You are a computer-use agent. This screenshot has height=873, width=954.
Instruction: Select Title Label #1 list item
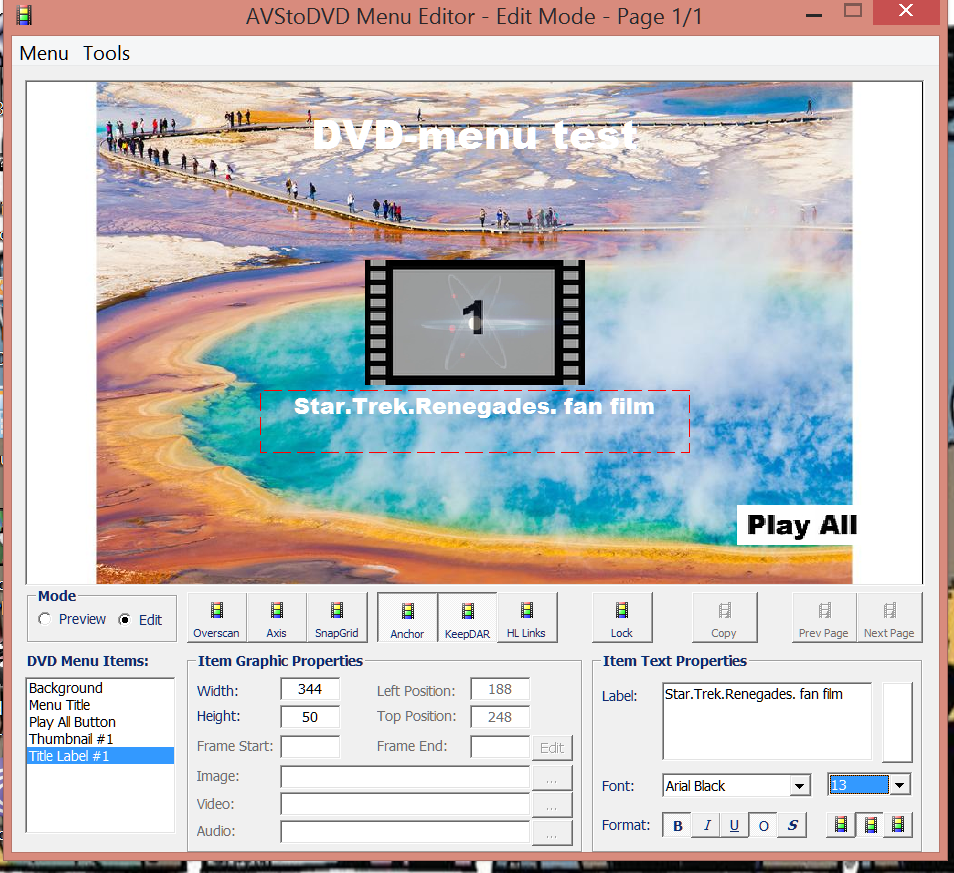[100, 756]
